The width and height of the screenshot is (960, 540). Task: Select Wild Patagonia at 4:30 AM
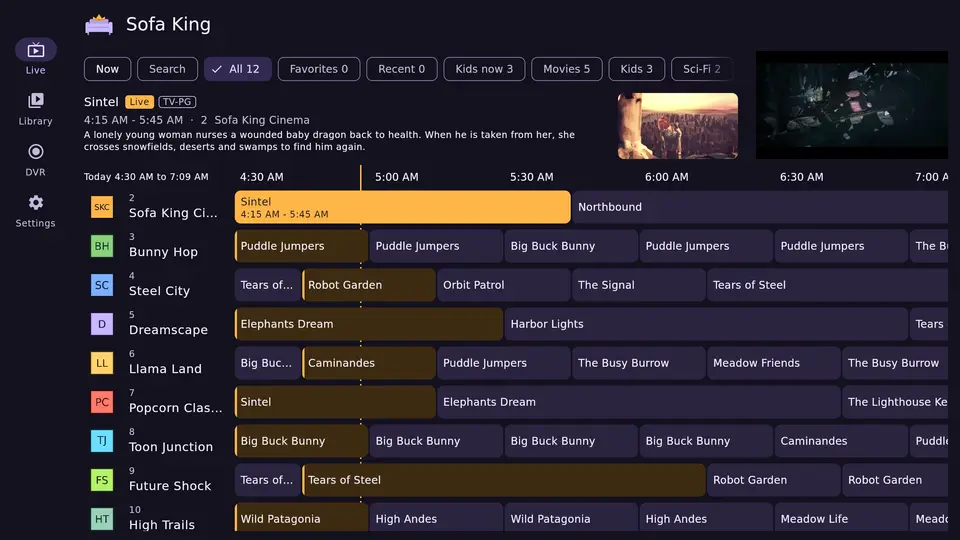tap(301, 517)
